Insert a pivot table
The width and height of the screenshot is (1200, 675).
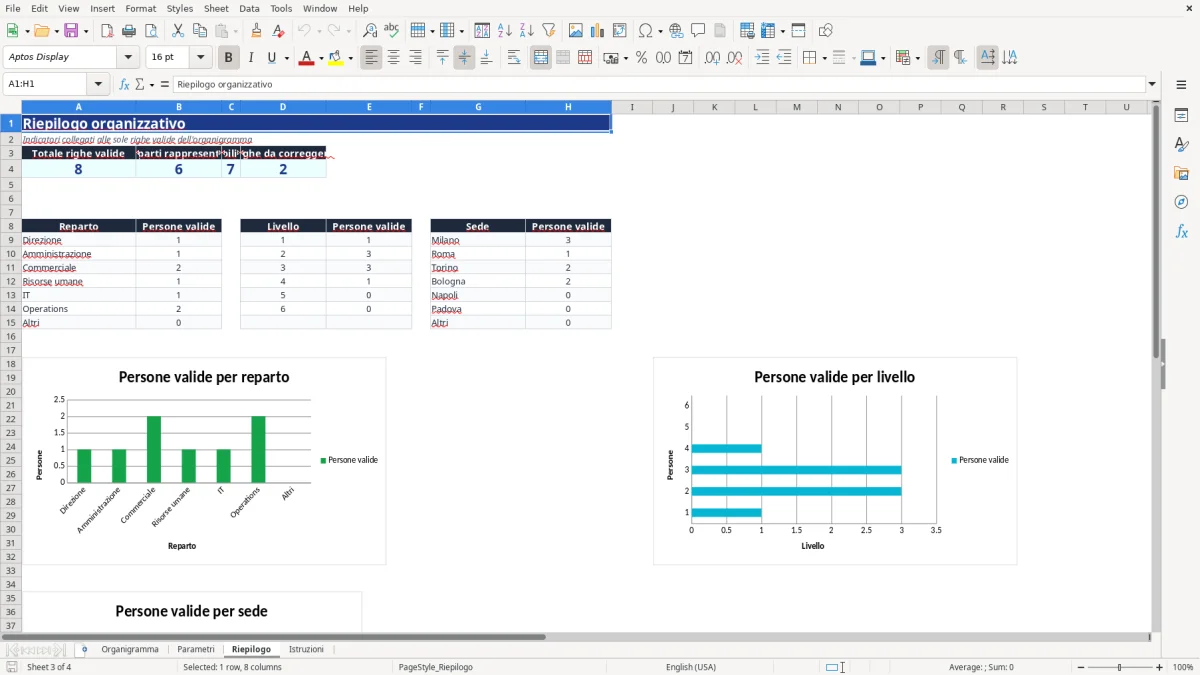(x=620, y=31)
